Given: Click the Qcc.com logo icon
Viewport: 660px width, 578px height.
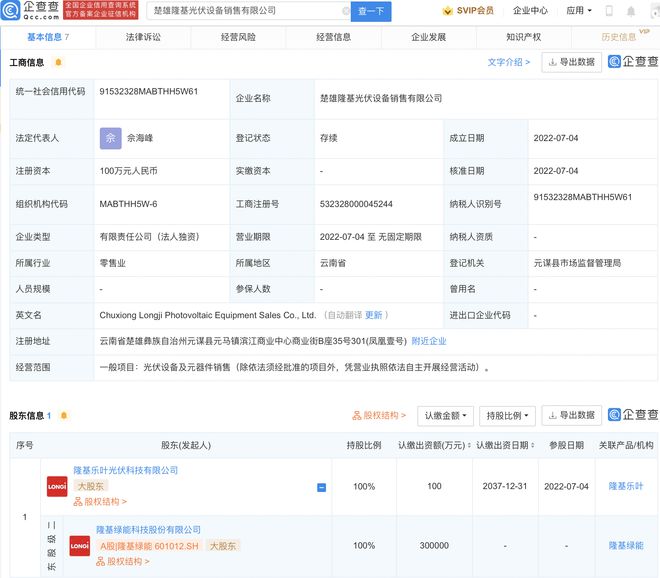Looking at the screenshot, I should [x=10, y=10].
